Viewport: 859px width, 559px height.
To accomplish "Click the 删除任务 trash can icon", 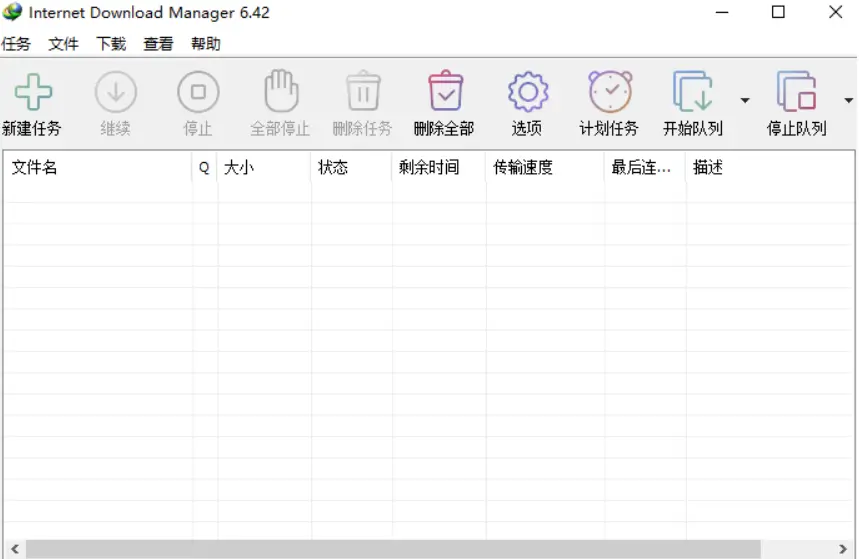I will tap(363, 91).
